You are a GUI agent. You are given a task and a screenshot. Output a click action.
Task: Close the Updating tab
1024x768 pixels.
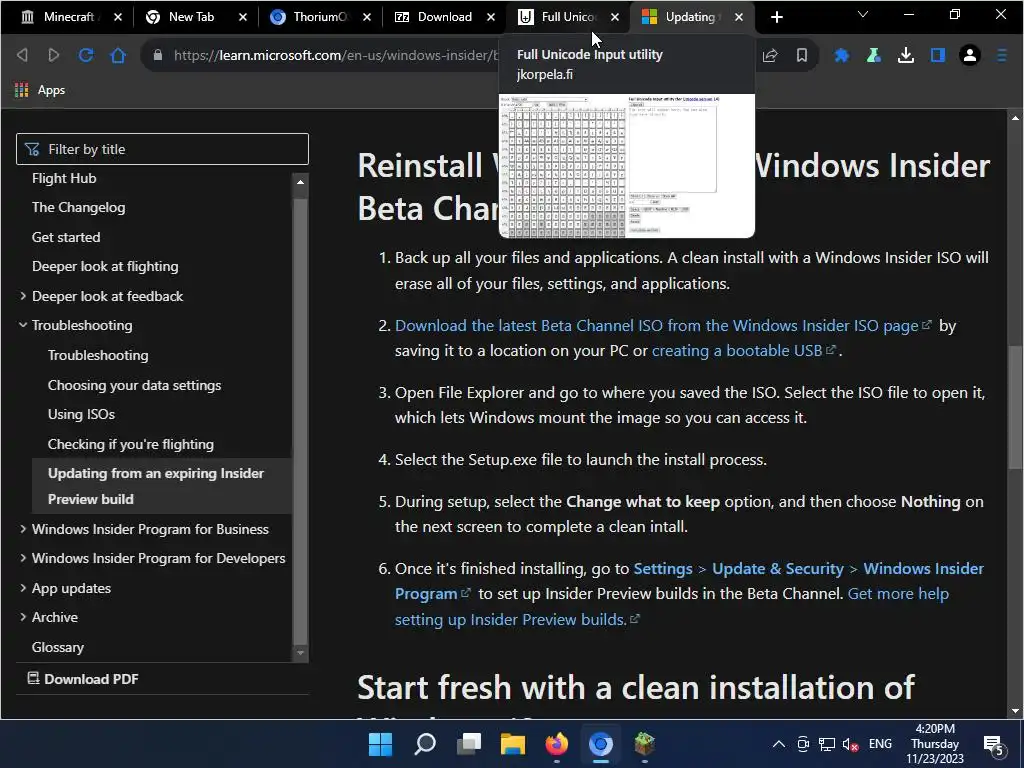[739, 17]
